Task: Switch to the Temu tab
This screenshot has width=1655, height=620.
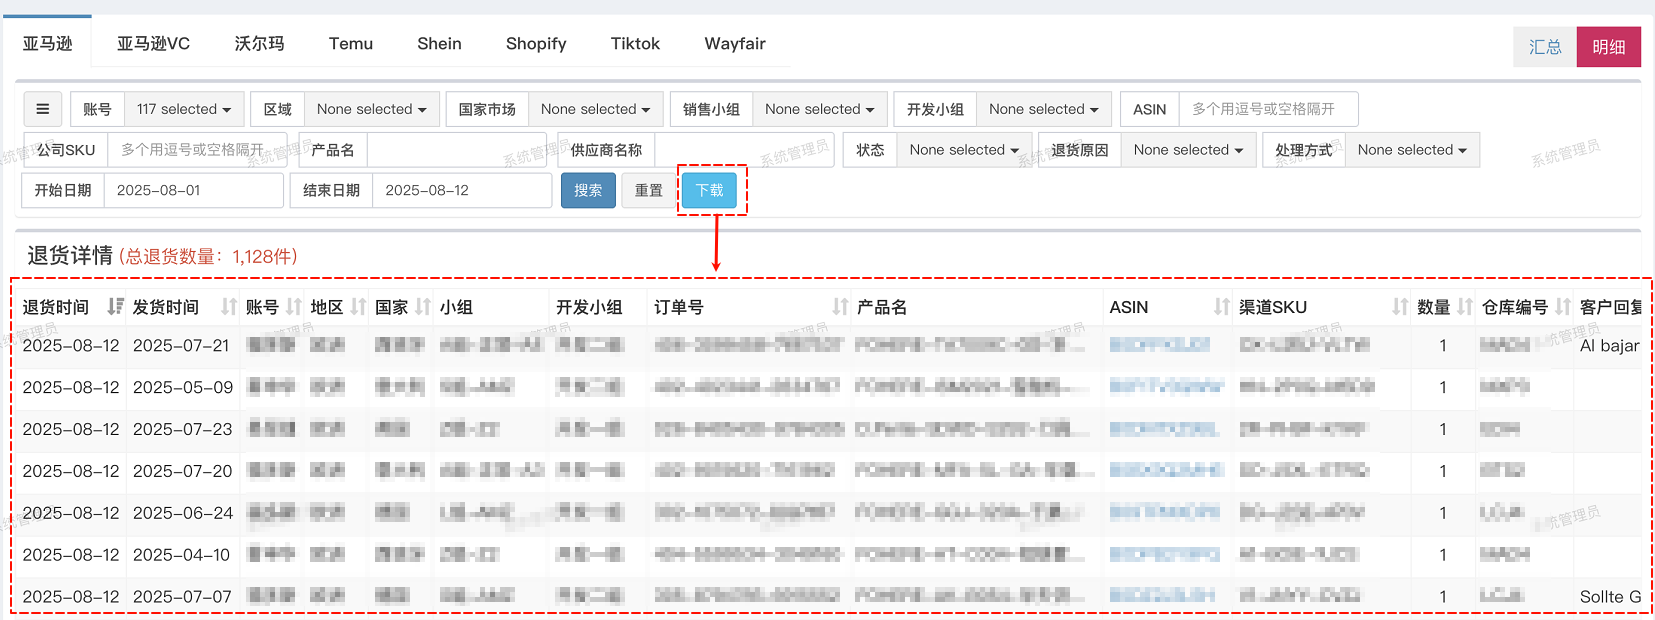Action: (350, 44)
